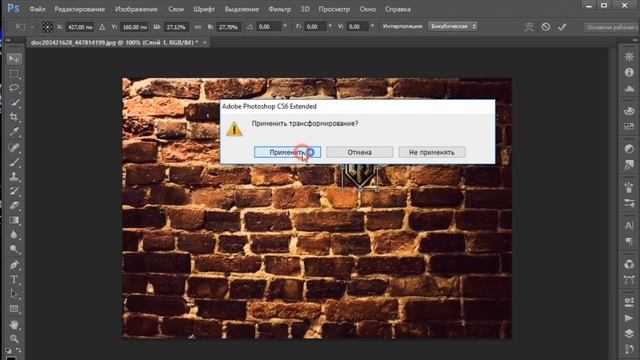Select the Eyedropper tool
640x360 pixels.
pos(14,131)
